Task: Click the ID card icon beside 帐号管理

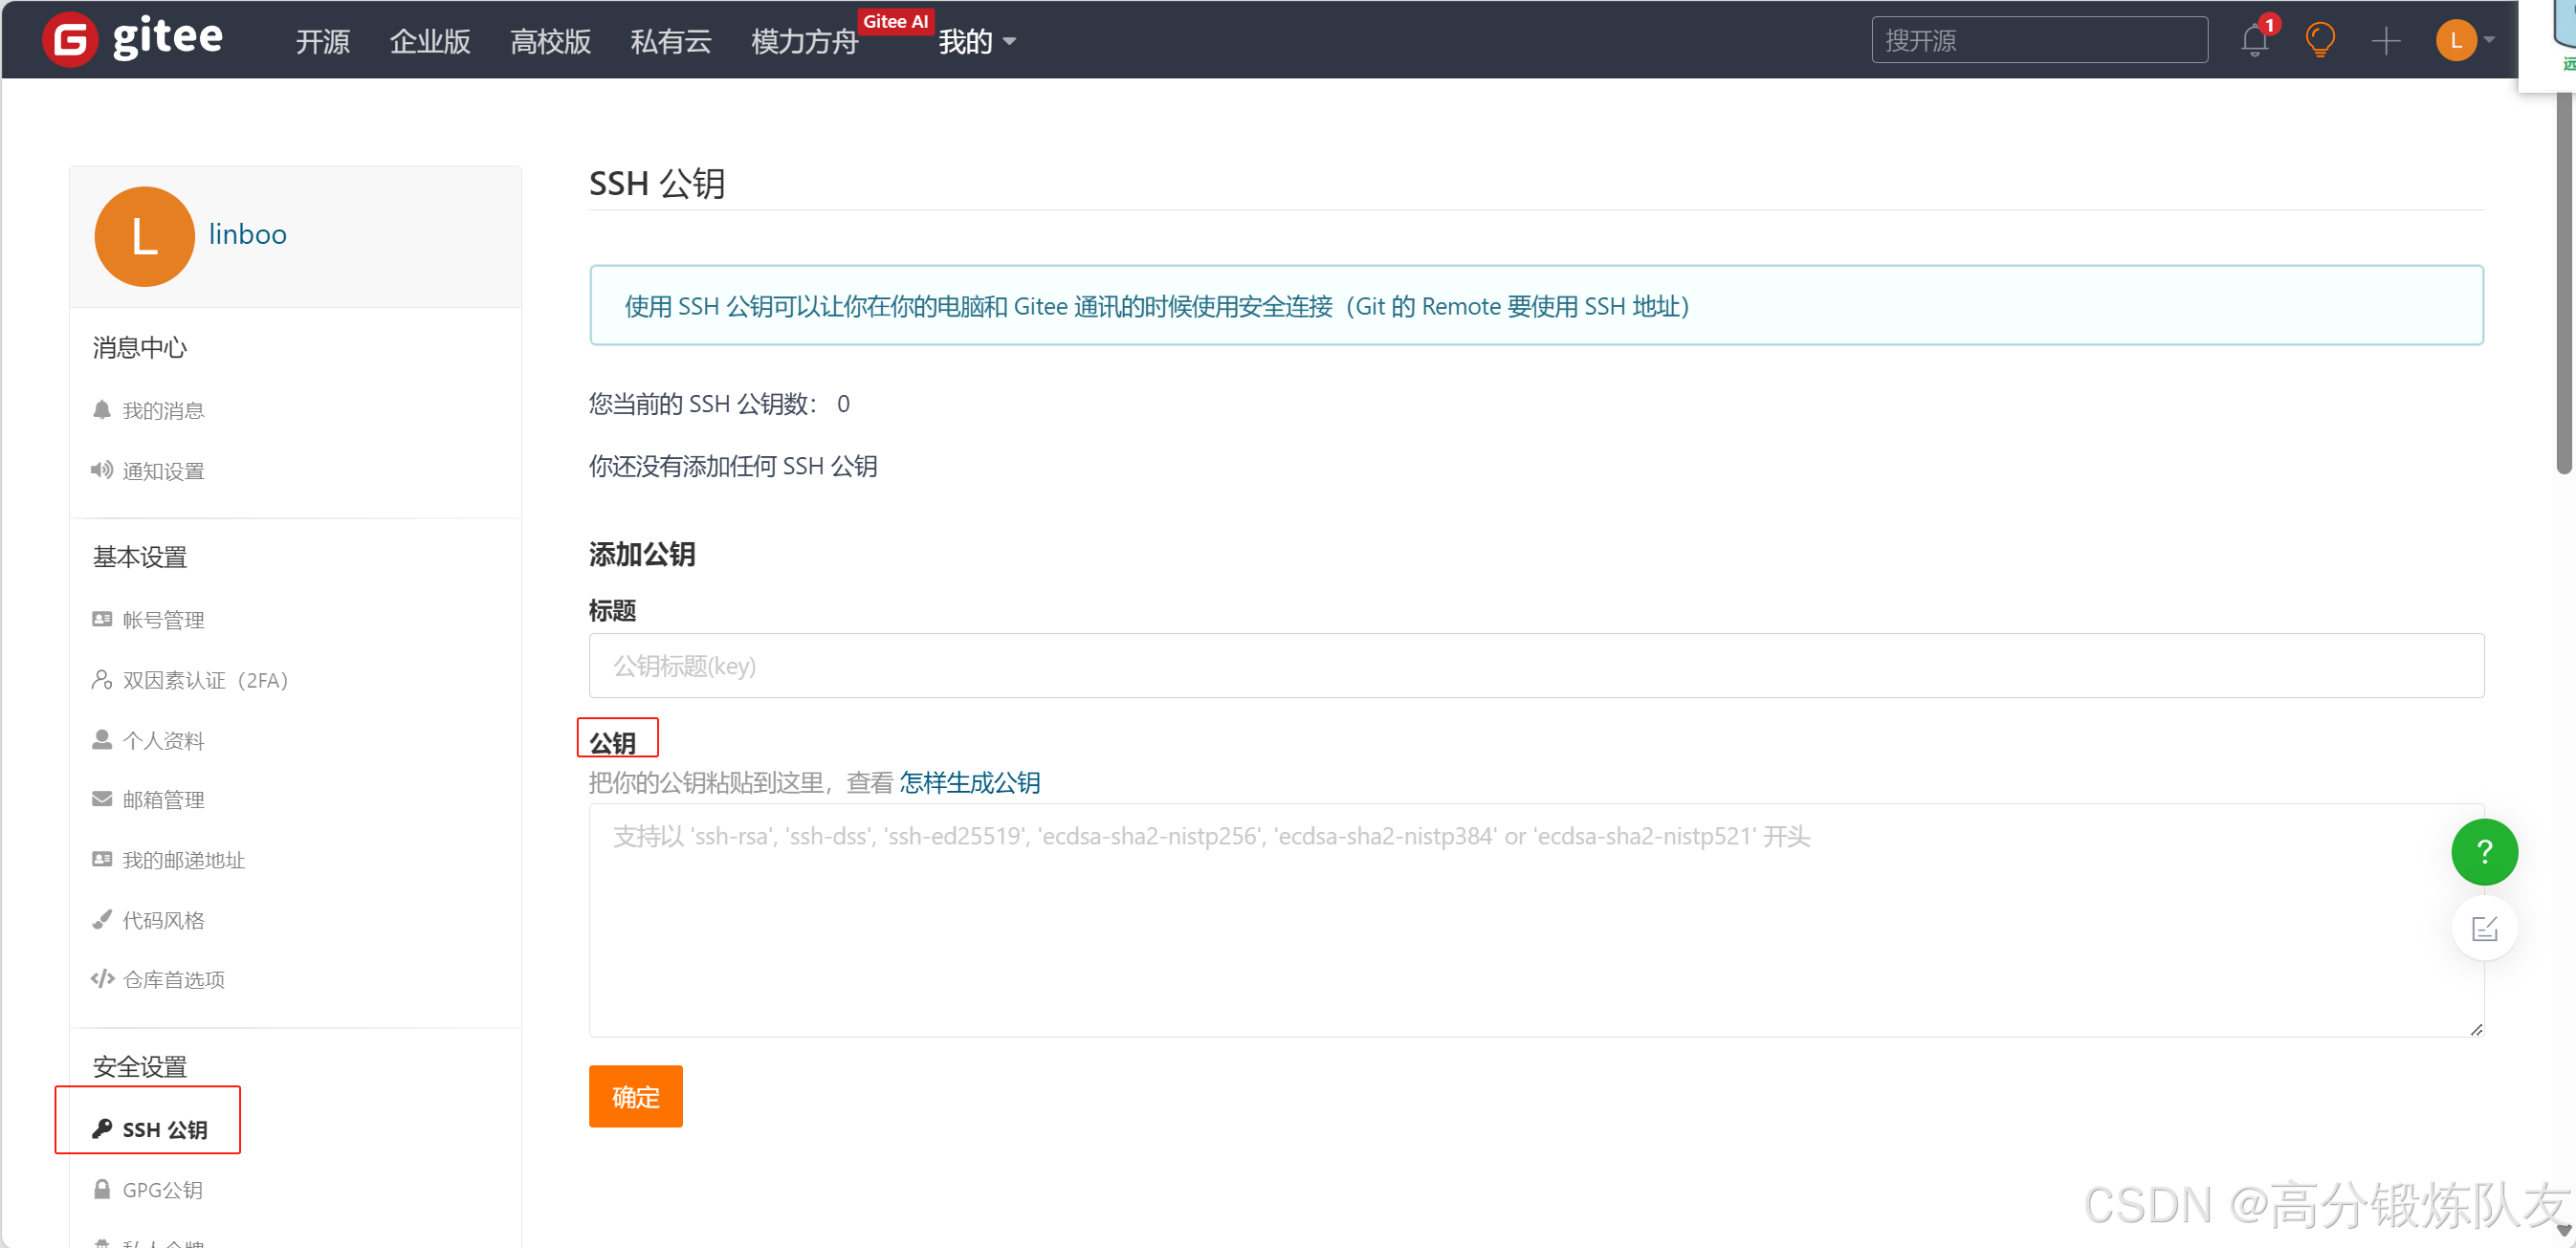Action: (101, 619)
